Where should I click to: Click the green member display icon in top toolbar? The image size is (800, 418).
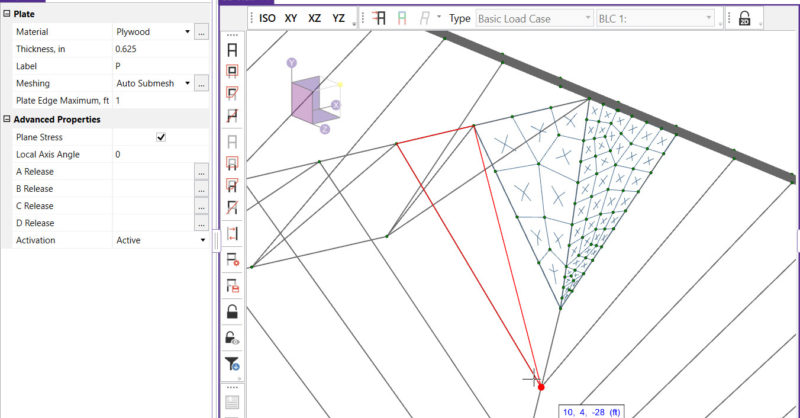pos(403,18)
